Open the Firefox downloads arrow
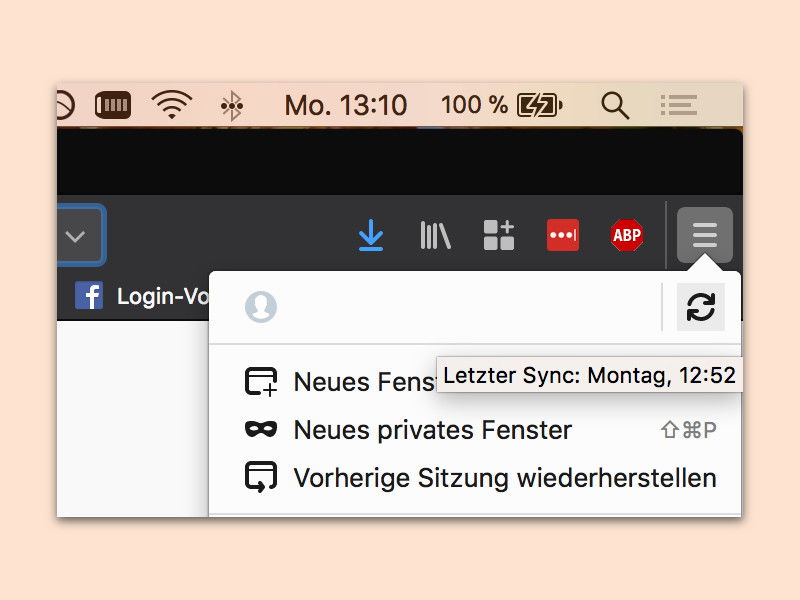This screenshot has width=800, height=600. tap(370, 235)
